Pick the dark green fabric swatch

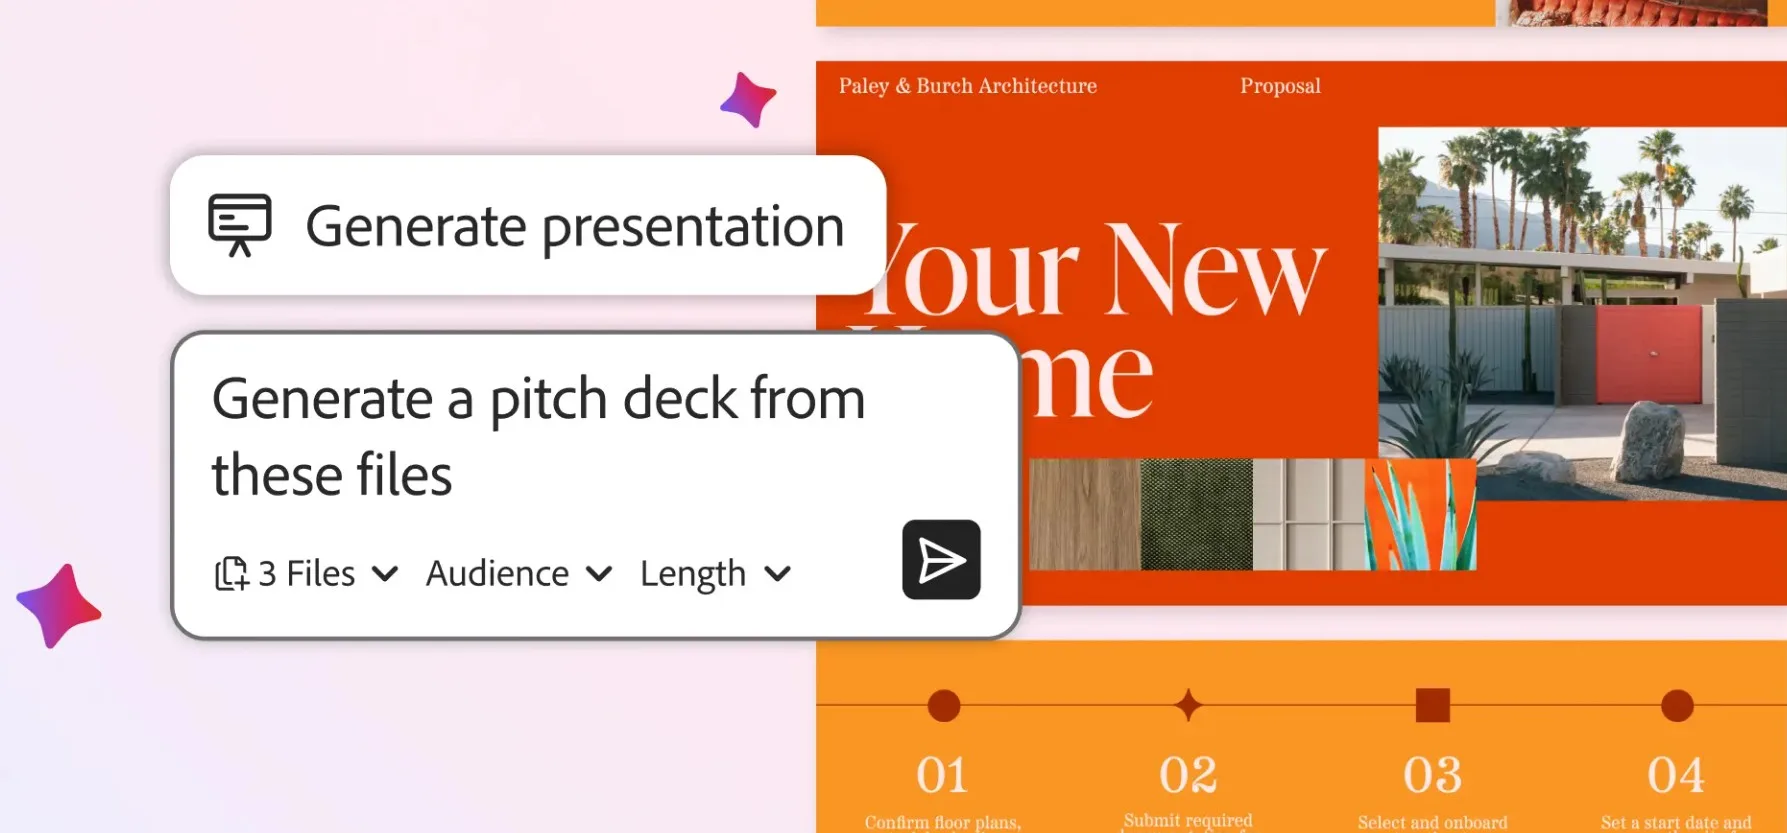click(x=1196, y=514)
